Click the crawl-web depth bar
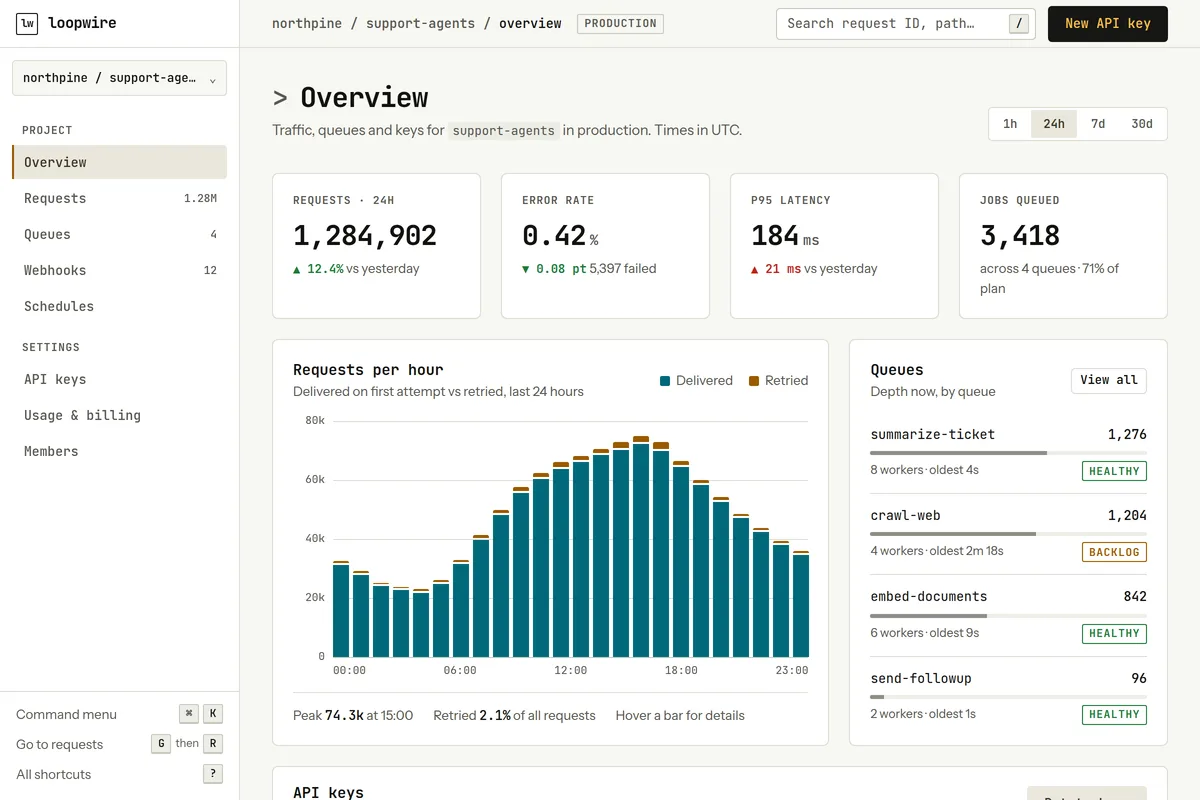1200x800 pixels. [x=1008, y=534]
